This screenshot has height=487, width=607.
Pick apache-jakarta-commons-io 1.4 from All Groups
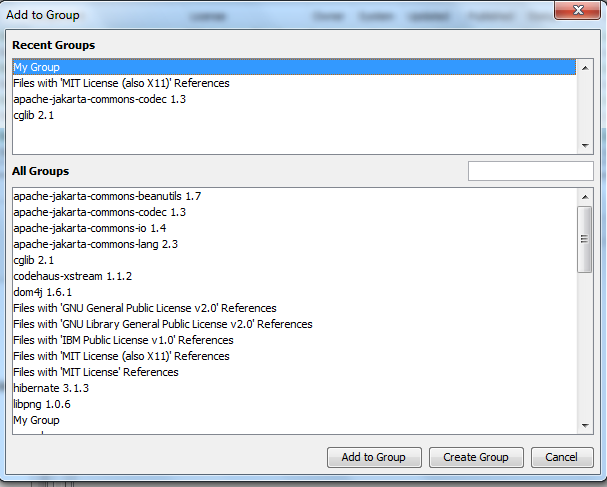(89, 228)
